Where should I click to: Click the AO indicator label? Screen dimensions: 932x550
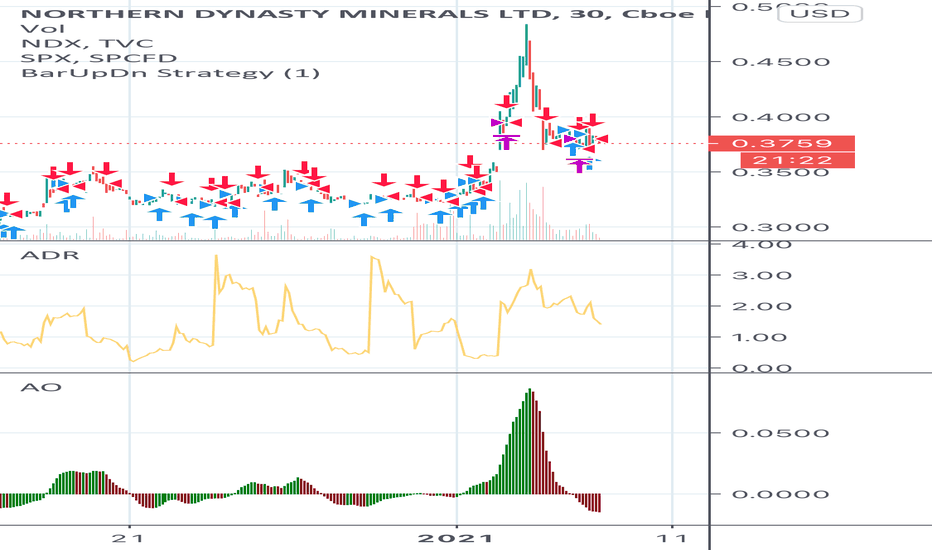(41, 388)
